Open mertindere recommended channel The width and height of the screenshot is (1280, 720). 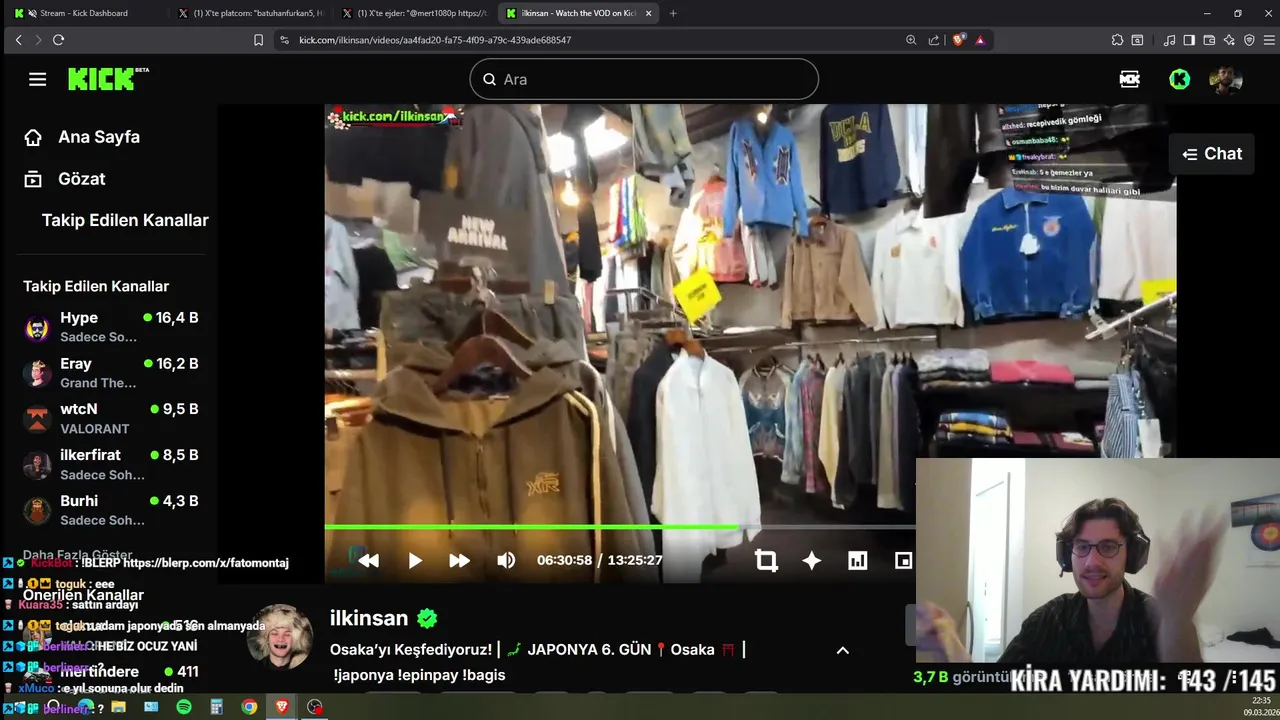(110, 672)
